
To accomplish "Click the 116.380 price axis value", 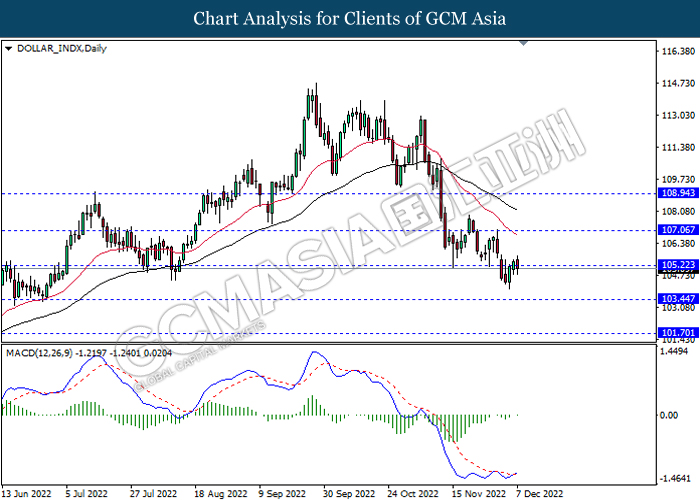I will tap(678, 51).
